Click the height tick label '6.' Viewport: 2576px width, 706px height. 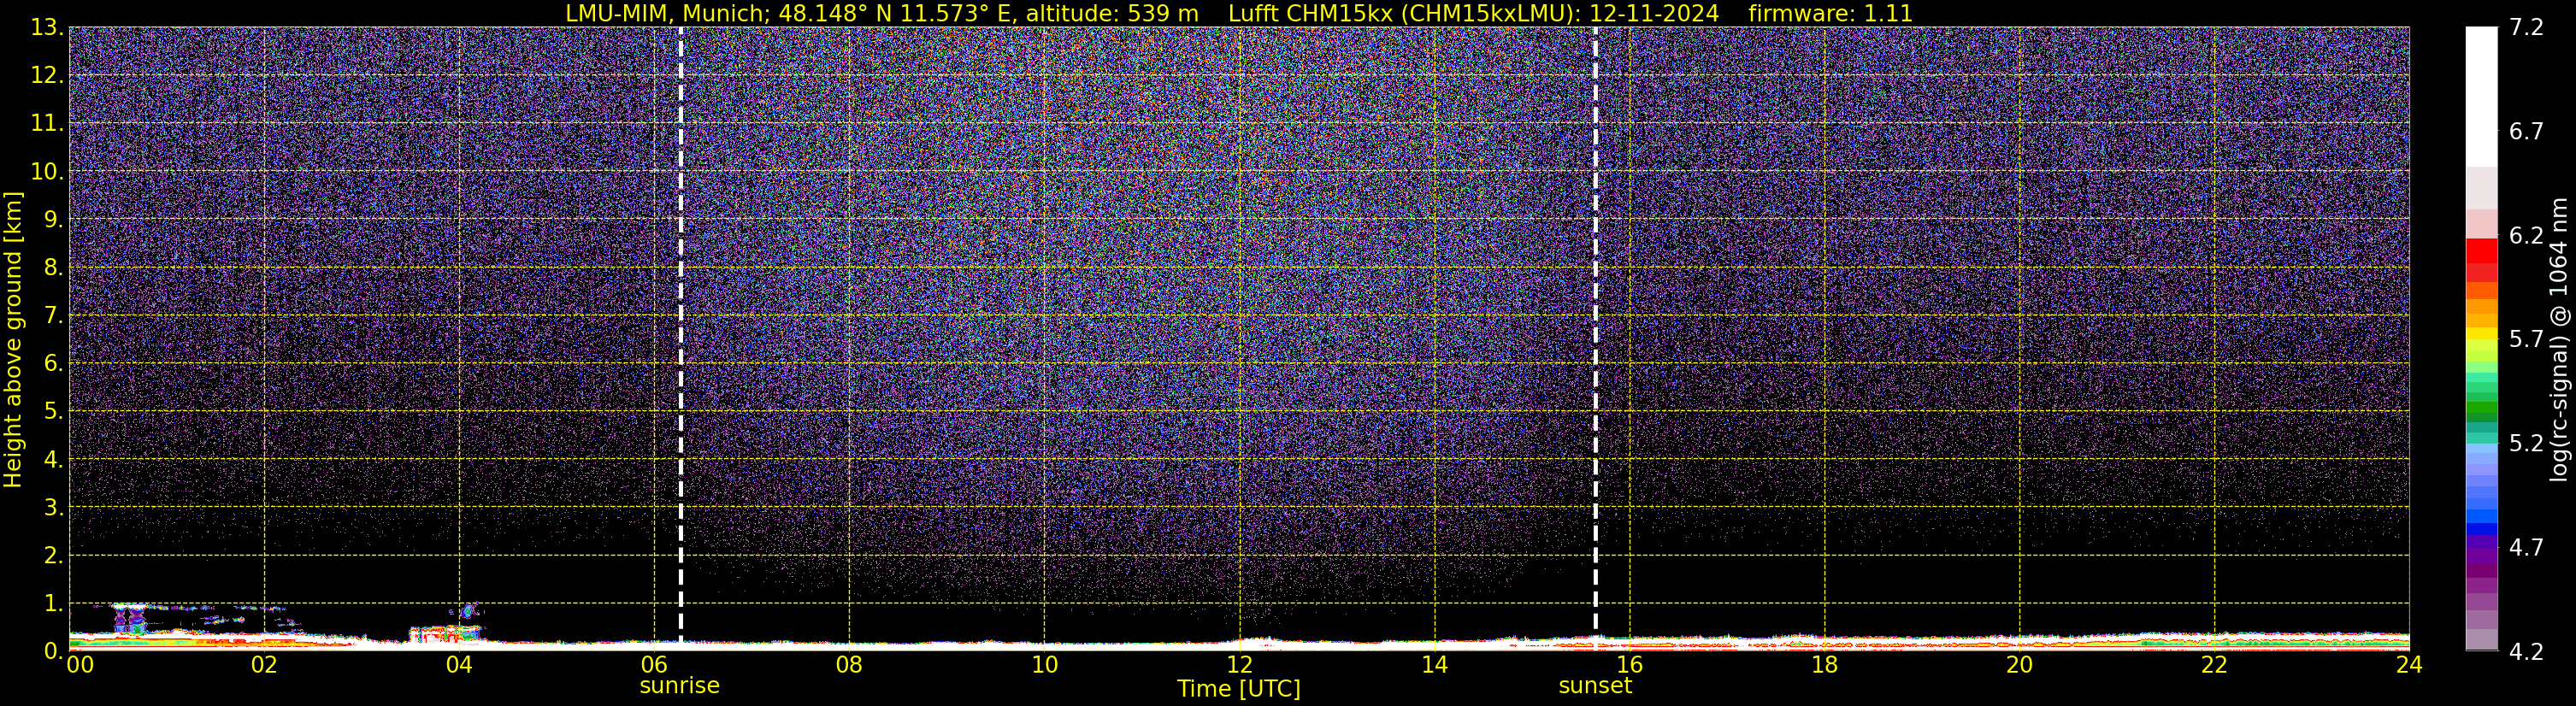pyautogui.click(x=53, y=363)
